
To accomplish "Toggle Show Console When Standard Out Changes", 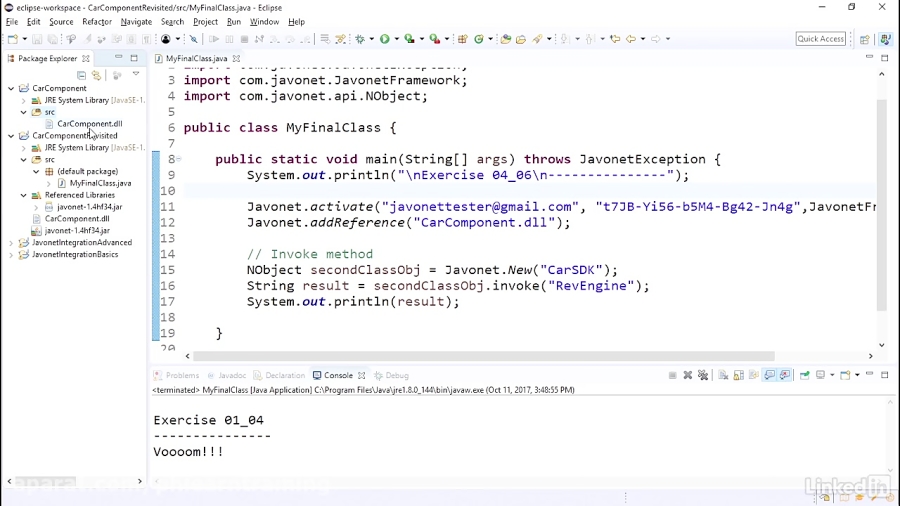I will click(769, 376).
